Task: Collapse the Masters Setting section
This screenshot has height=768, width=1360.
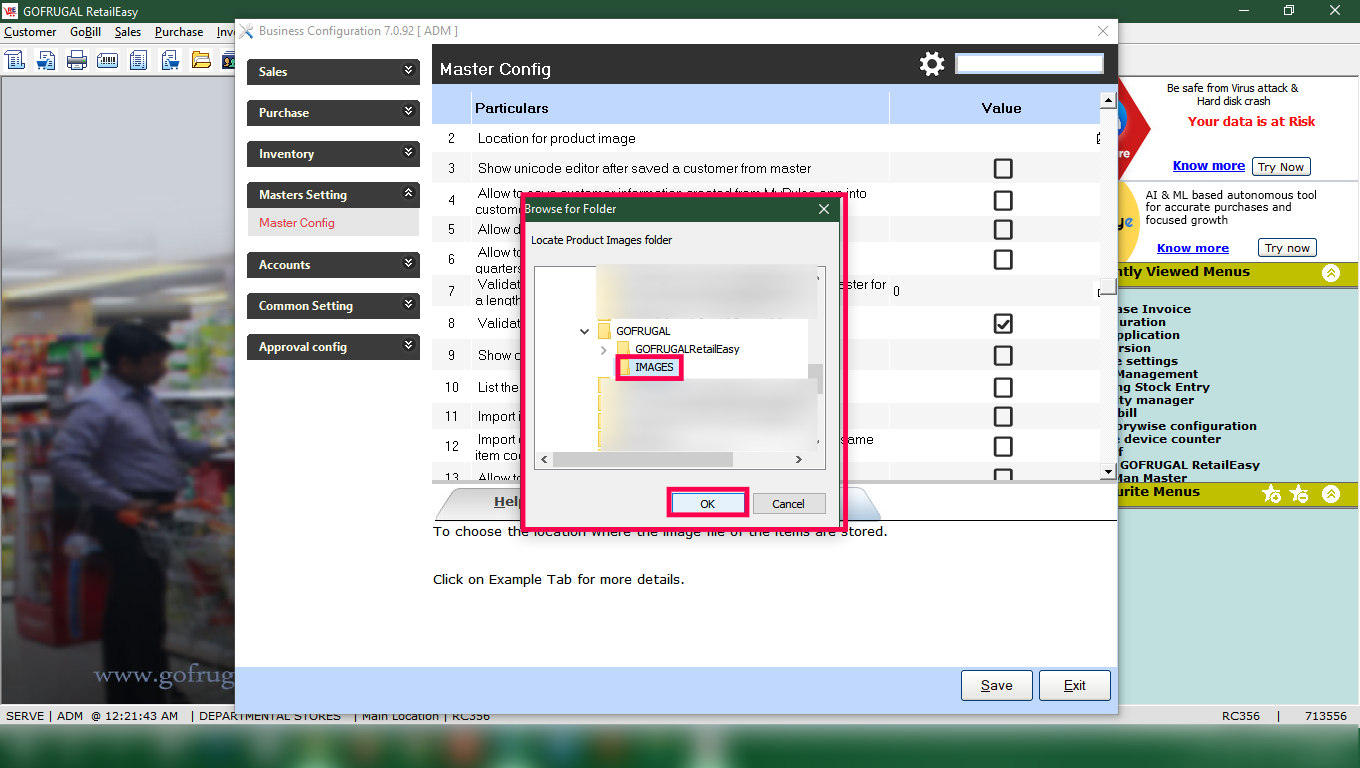Action: point(333,195)
